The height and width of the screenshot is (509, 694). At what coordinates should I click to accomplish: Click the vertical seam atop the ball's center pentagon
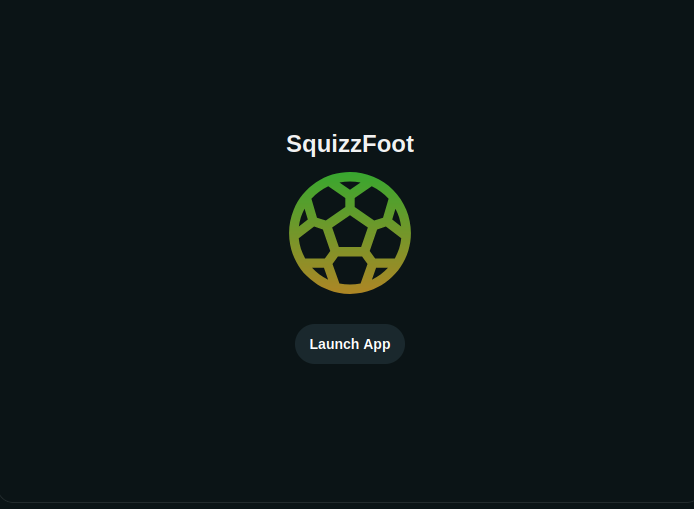pos(350,203)
